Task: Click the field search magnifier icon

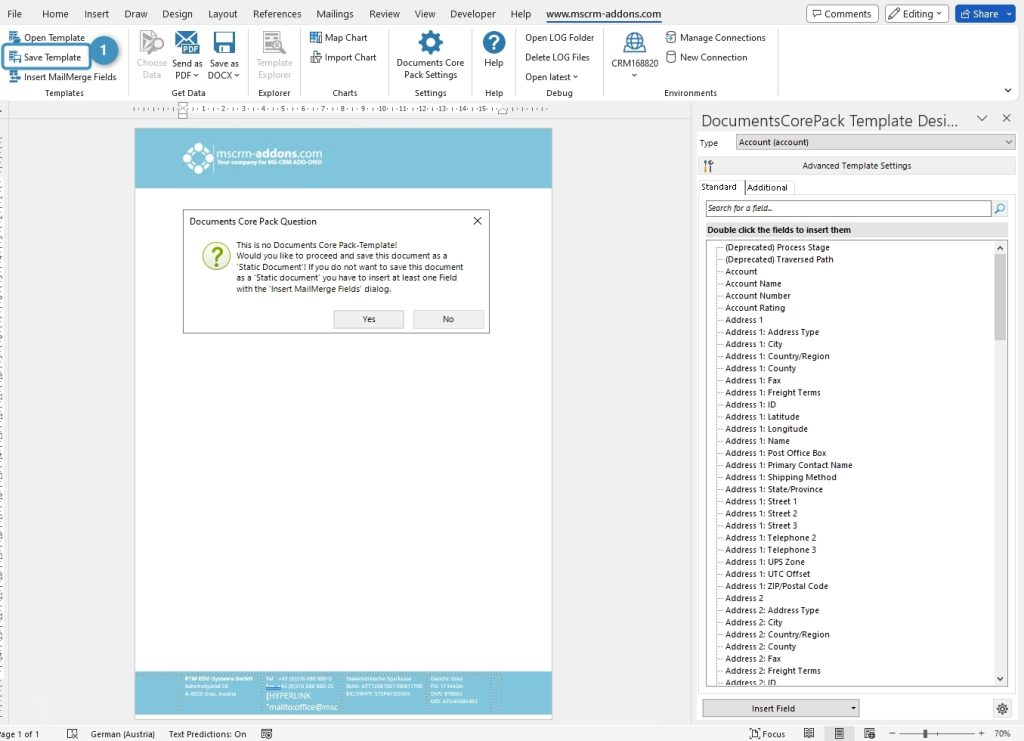Action: point(999,208)
